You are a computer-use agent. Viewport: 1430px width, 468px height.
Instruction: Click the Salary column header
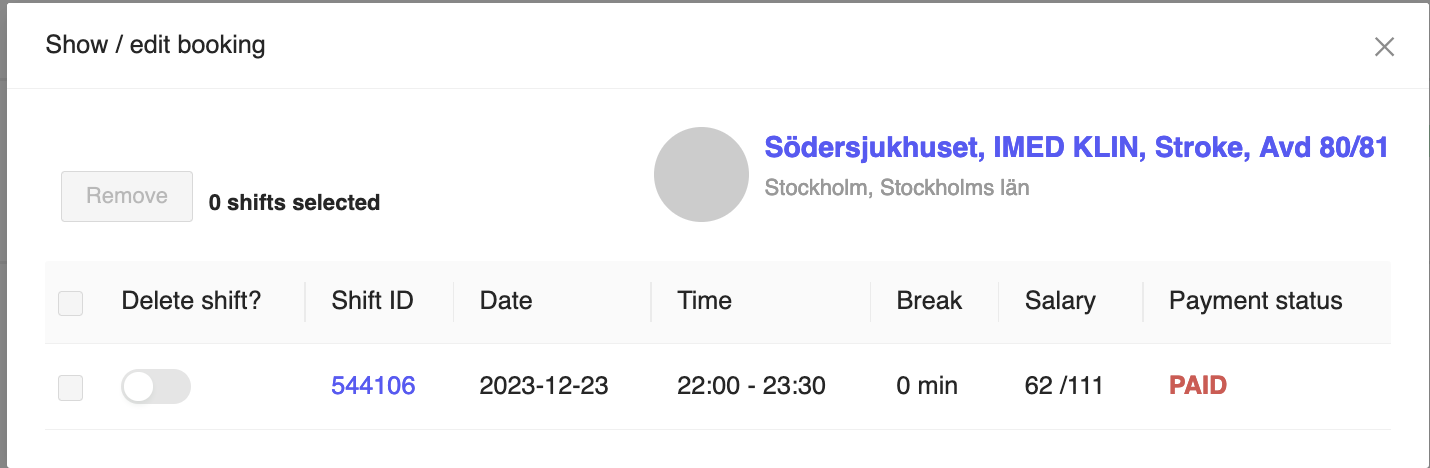pyautogui.click(x=1060, y=301)
